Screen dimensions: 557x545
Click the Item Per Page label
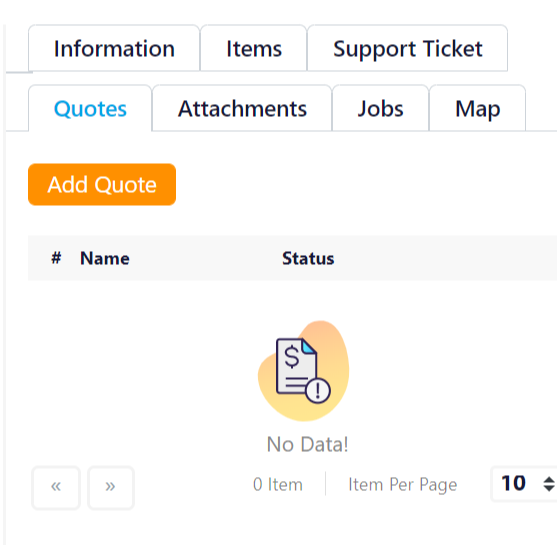[x=402, y=485]
